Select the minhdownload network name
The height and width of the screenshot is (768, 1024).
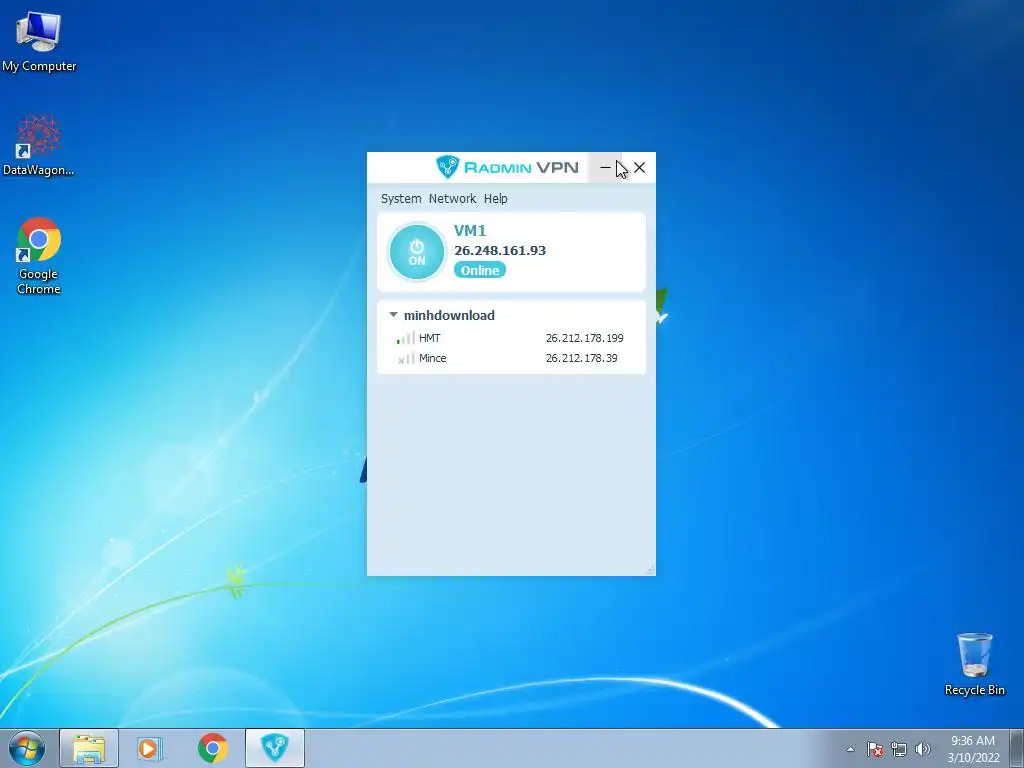coord(449,315)
